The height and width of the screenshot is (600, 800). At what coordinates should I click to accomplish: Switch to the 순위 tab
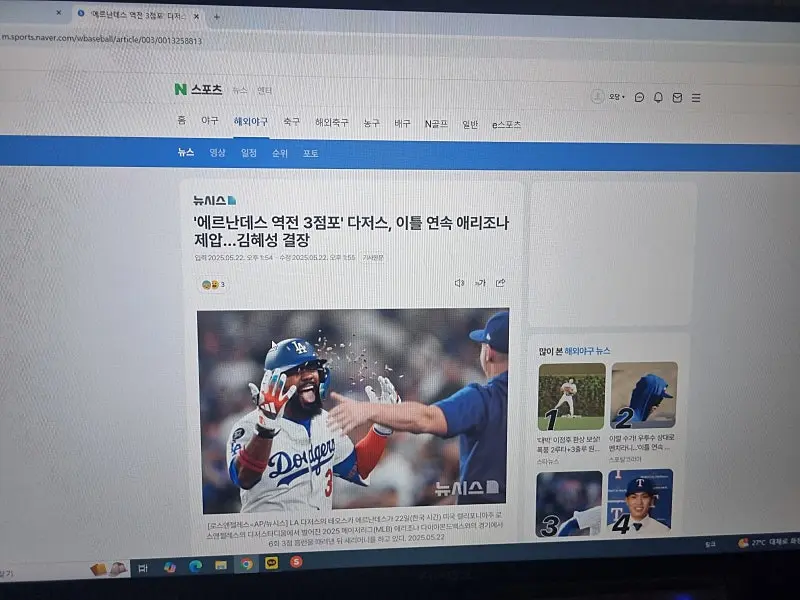[280, 154]
